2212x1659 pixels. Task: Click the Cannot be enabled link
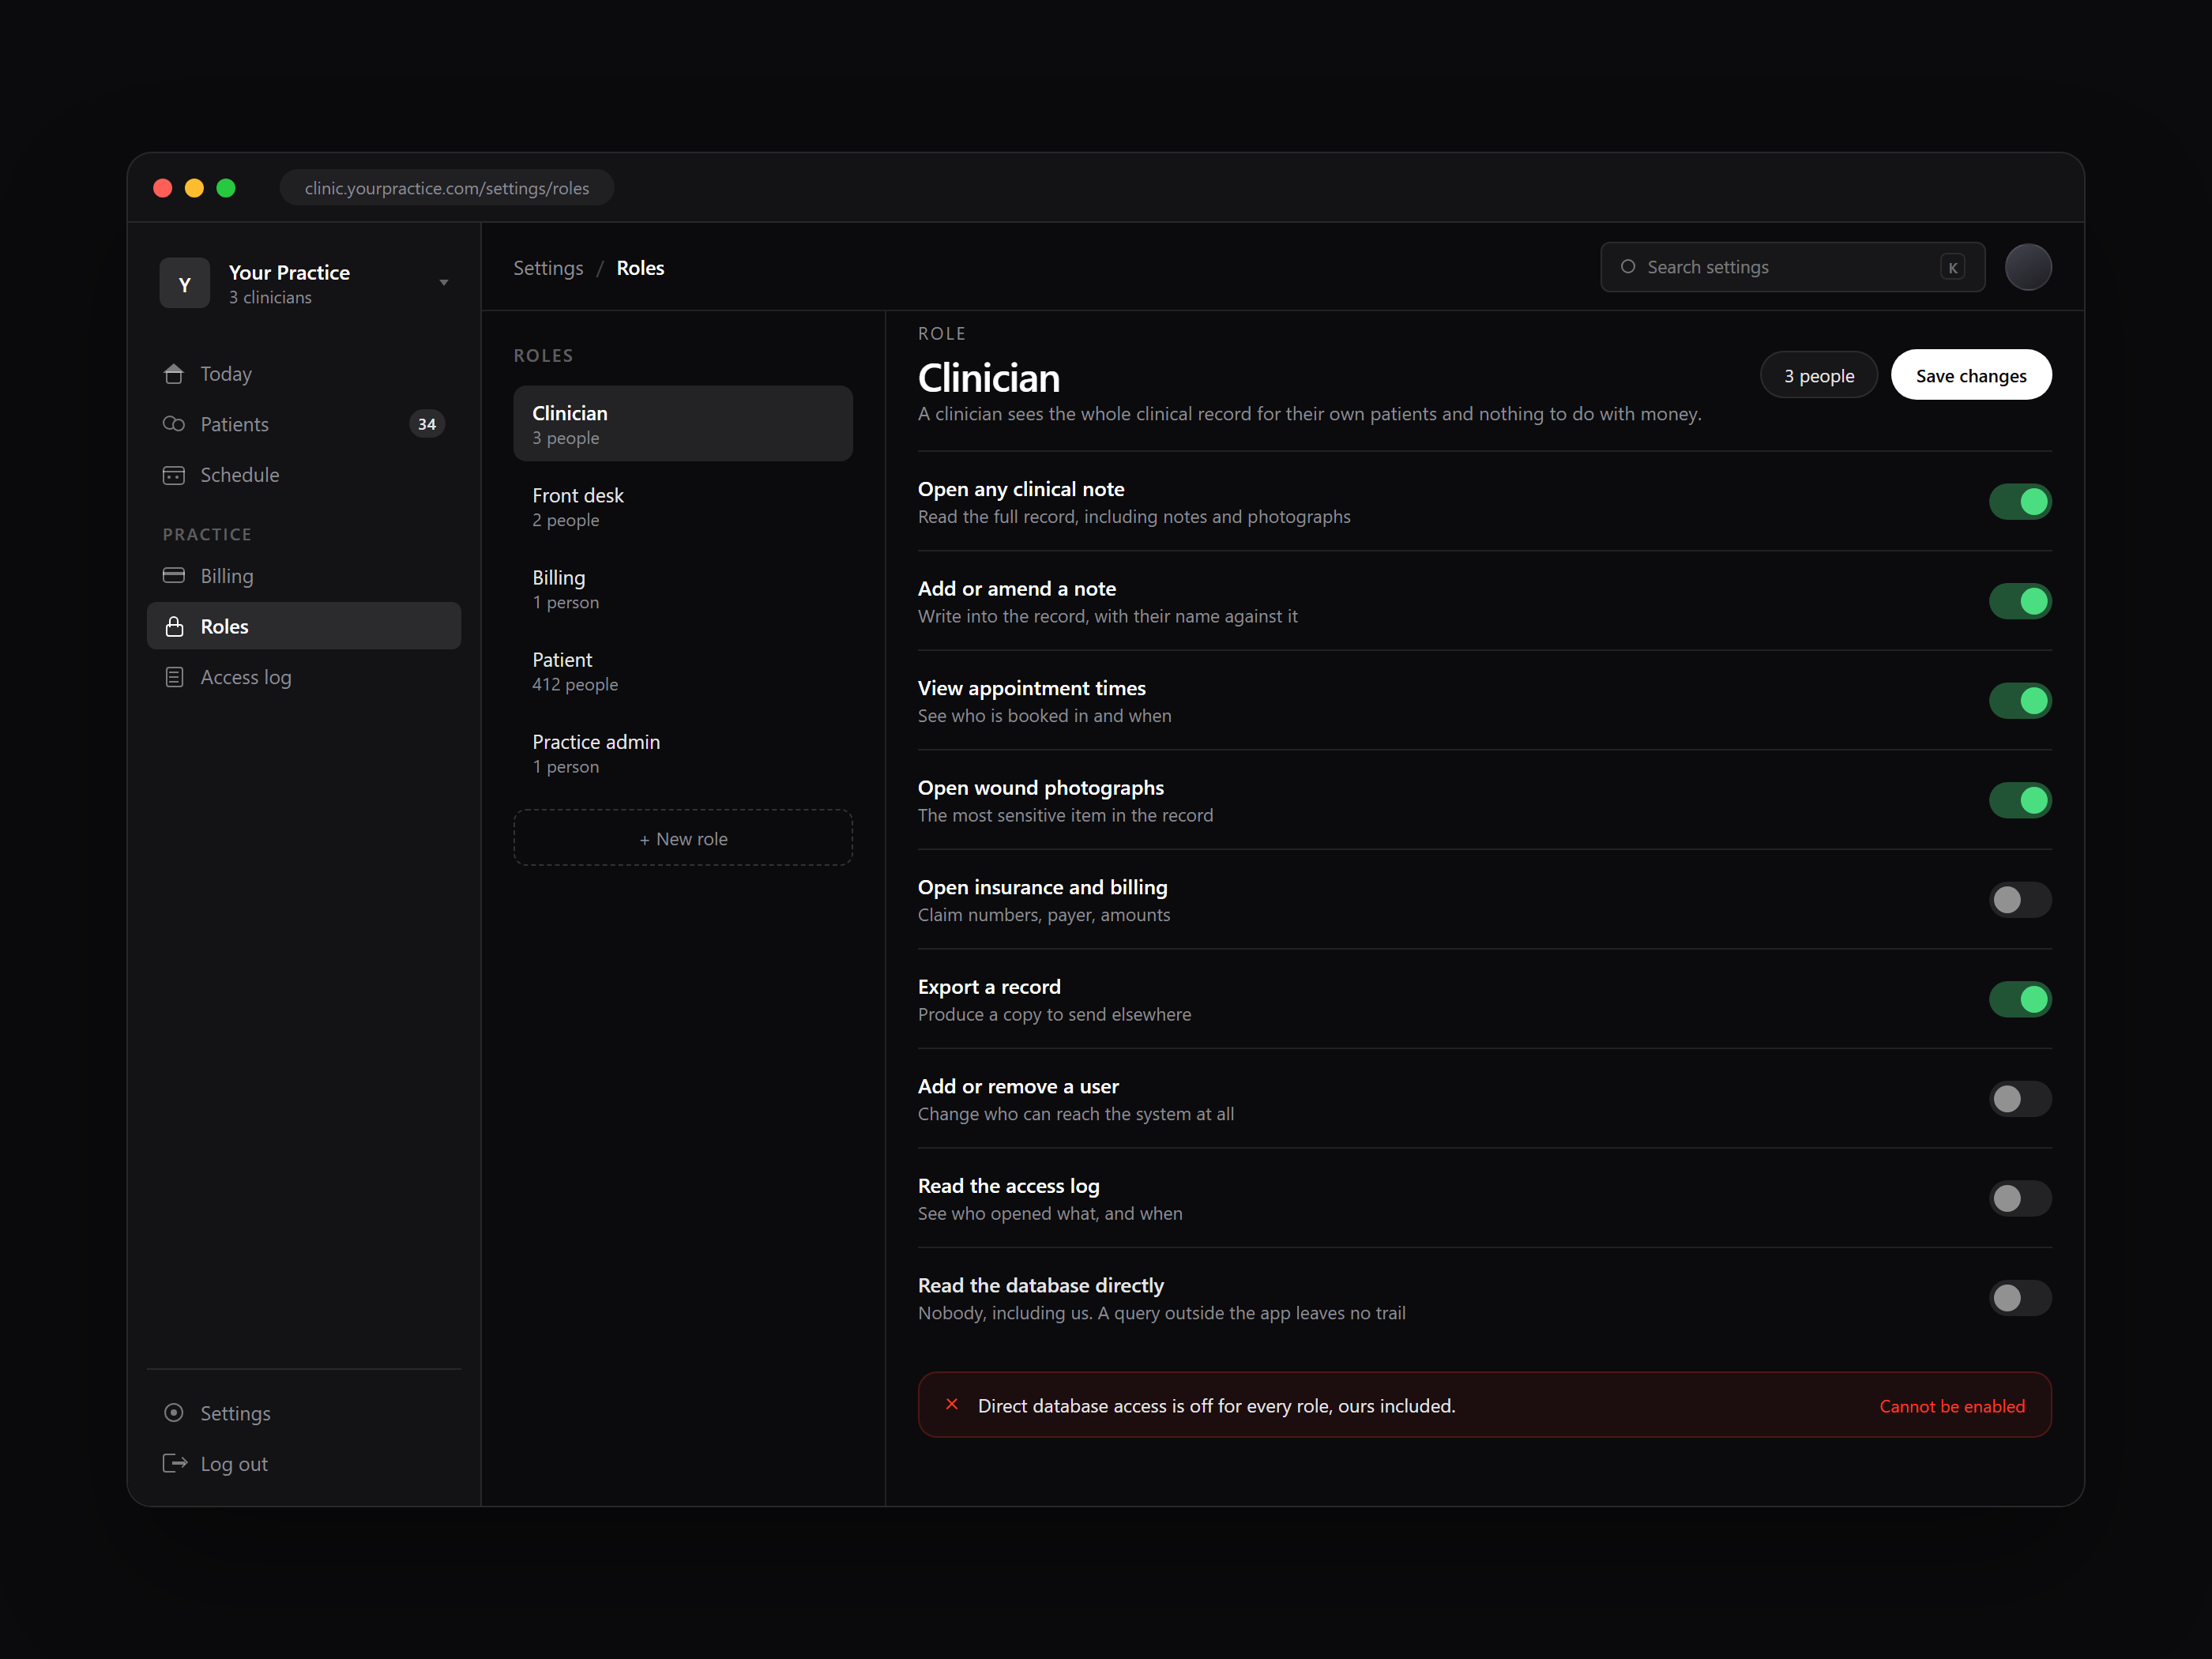[x=1952, y=1406]
